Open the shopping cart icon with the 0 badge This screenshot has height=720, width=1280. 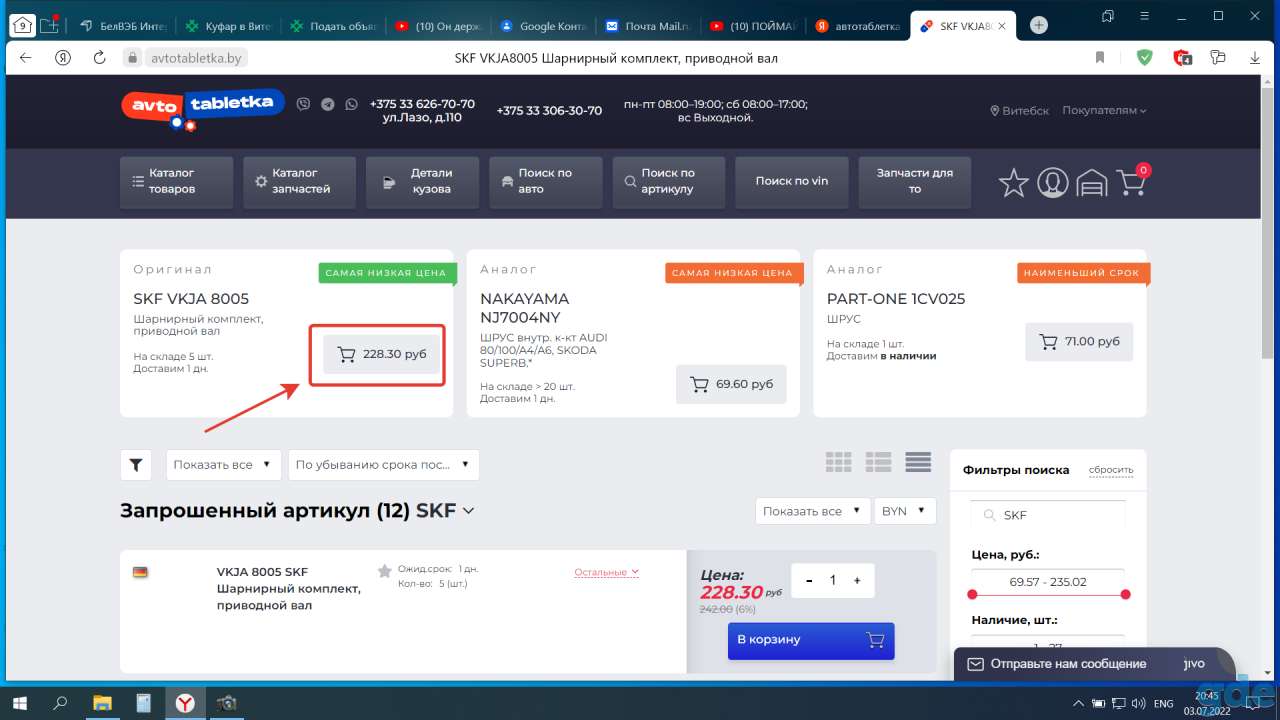[1132, 182]
